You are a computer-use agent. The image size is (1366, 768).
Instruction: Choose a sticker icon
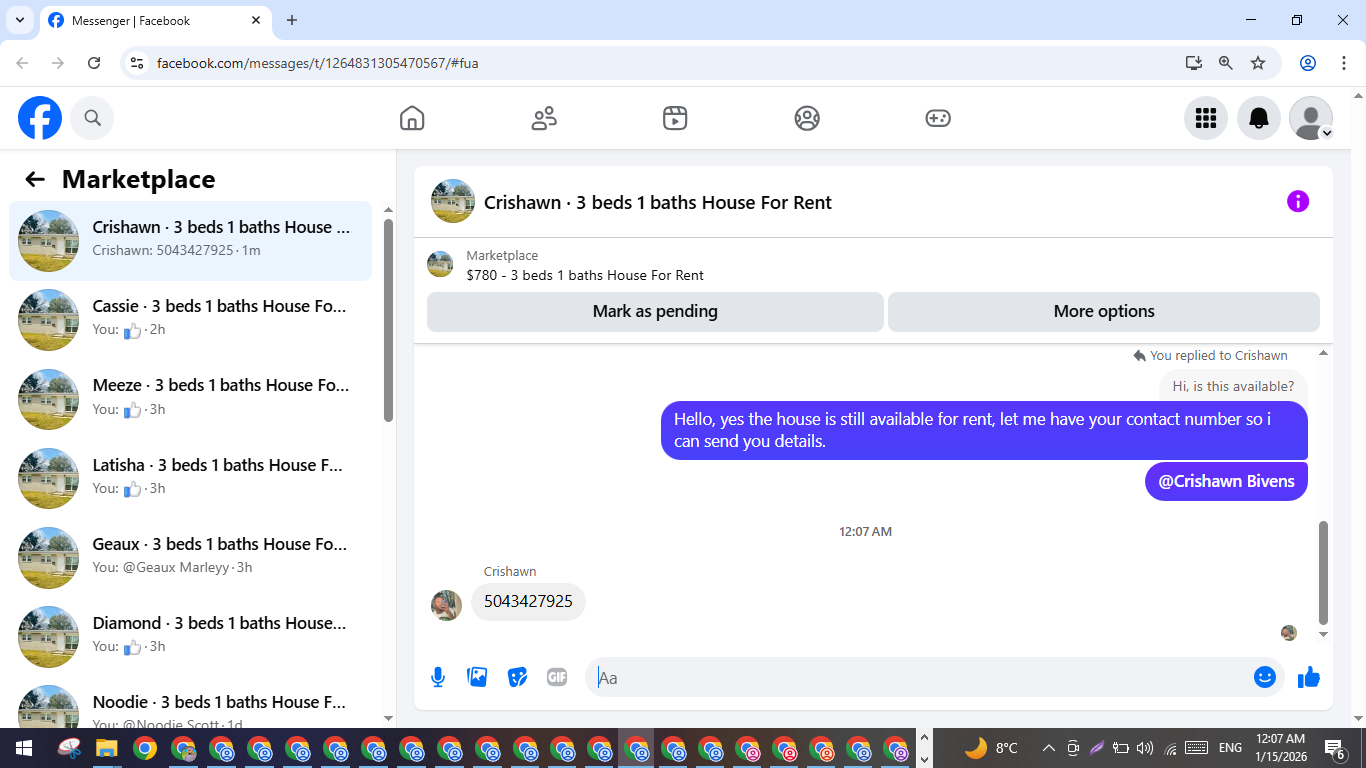517,677
